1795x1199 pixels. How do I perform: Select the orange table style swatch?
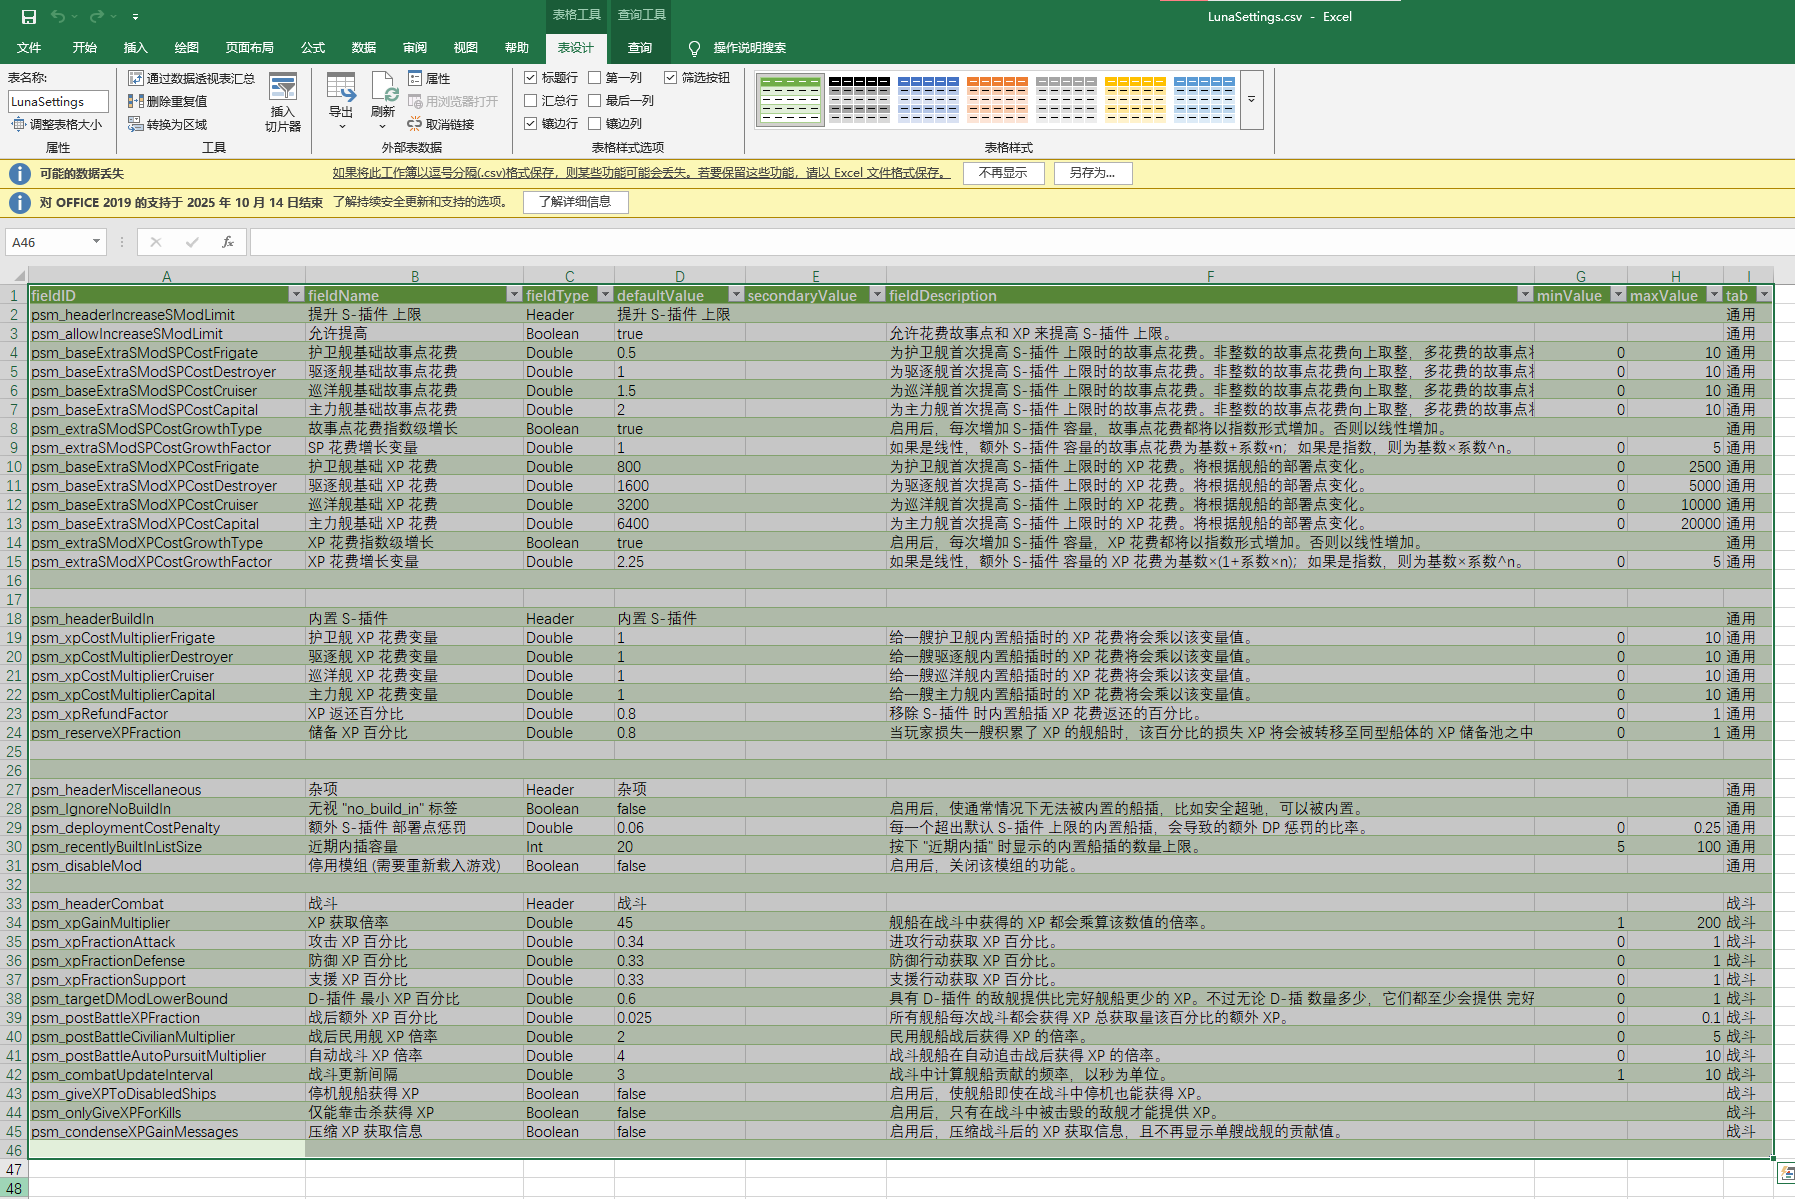click(x=997, y=99)
